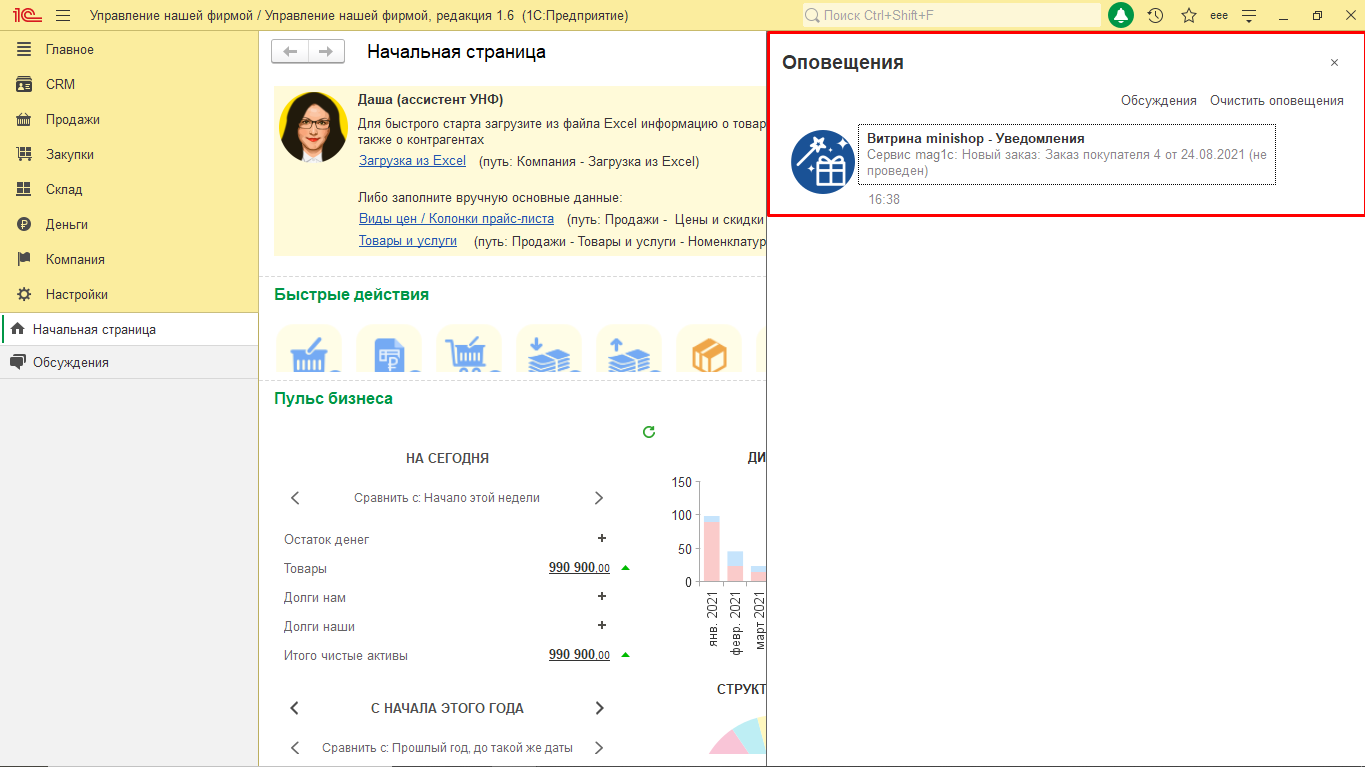Refresh business pulse with green reload icon
The height and width of the screenshot is (767, 1365).
[648, 432]
